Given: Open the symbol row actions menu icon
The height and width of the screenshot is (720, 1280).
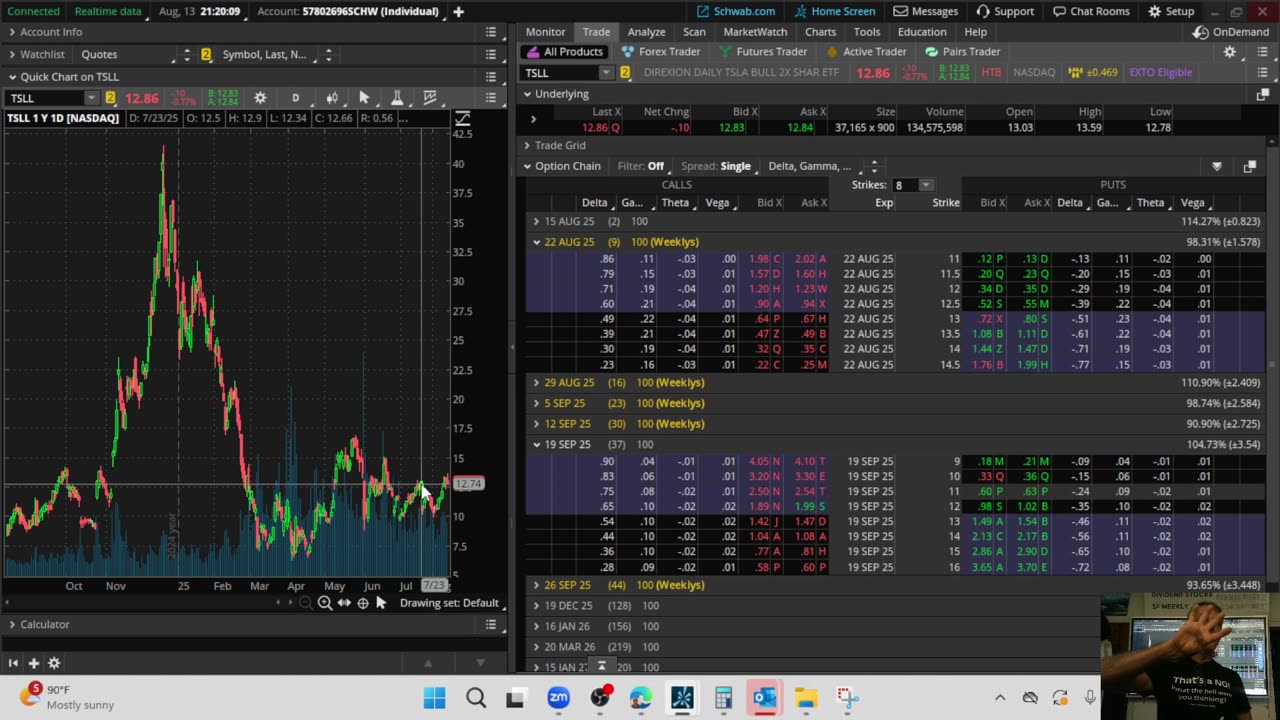Looking at the screenshot, I should (x=1263, y=72).
